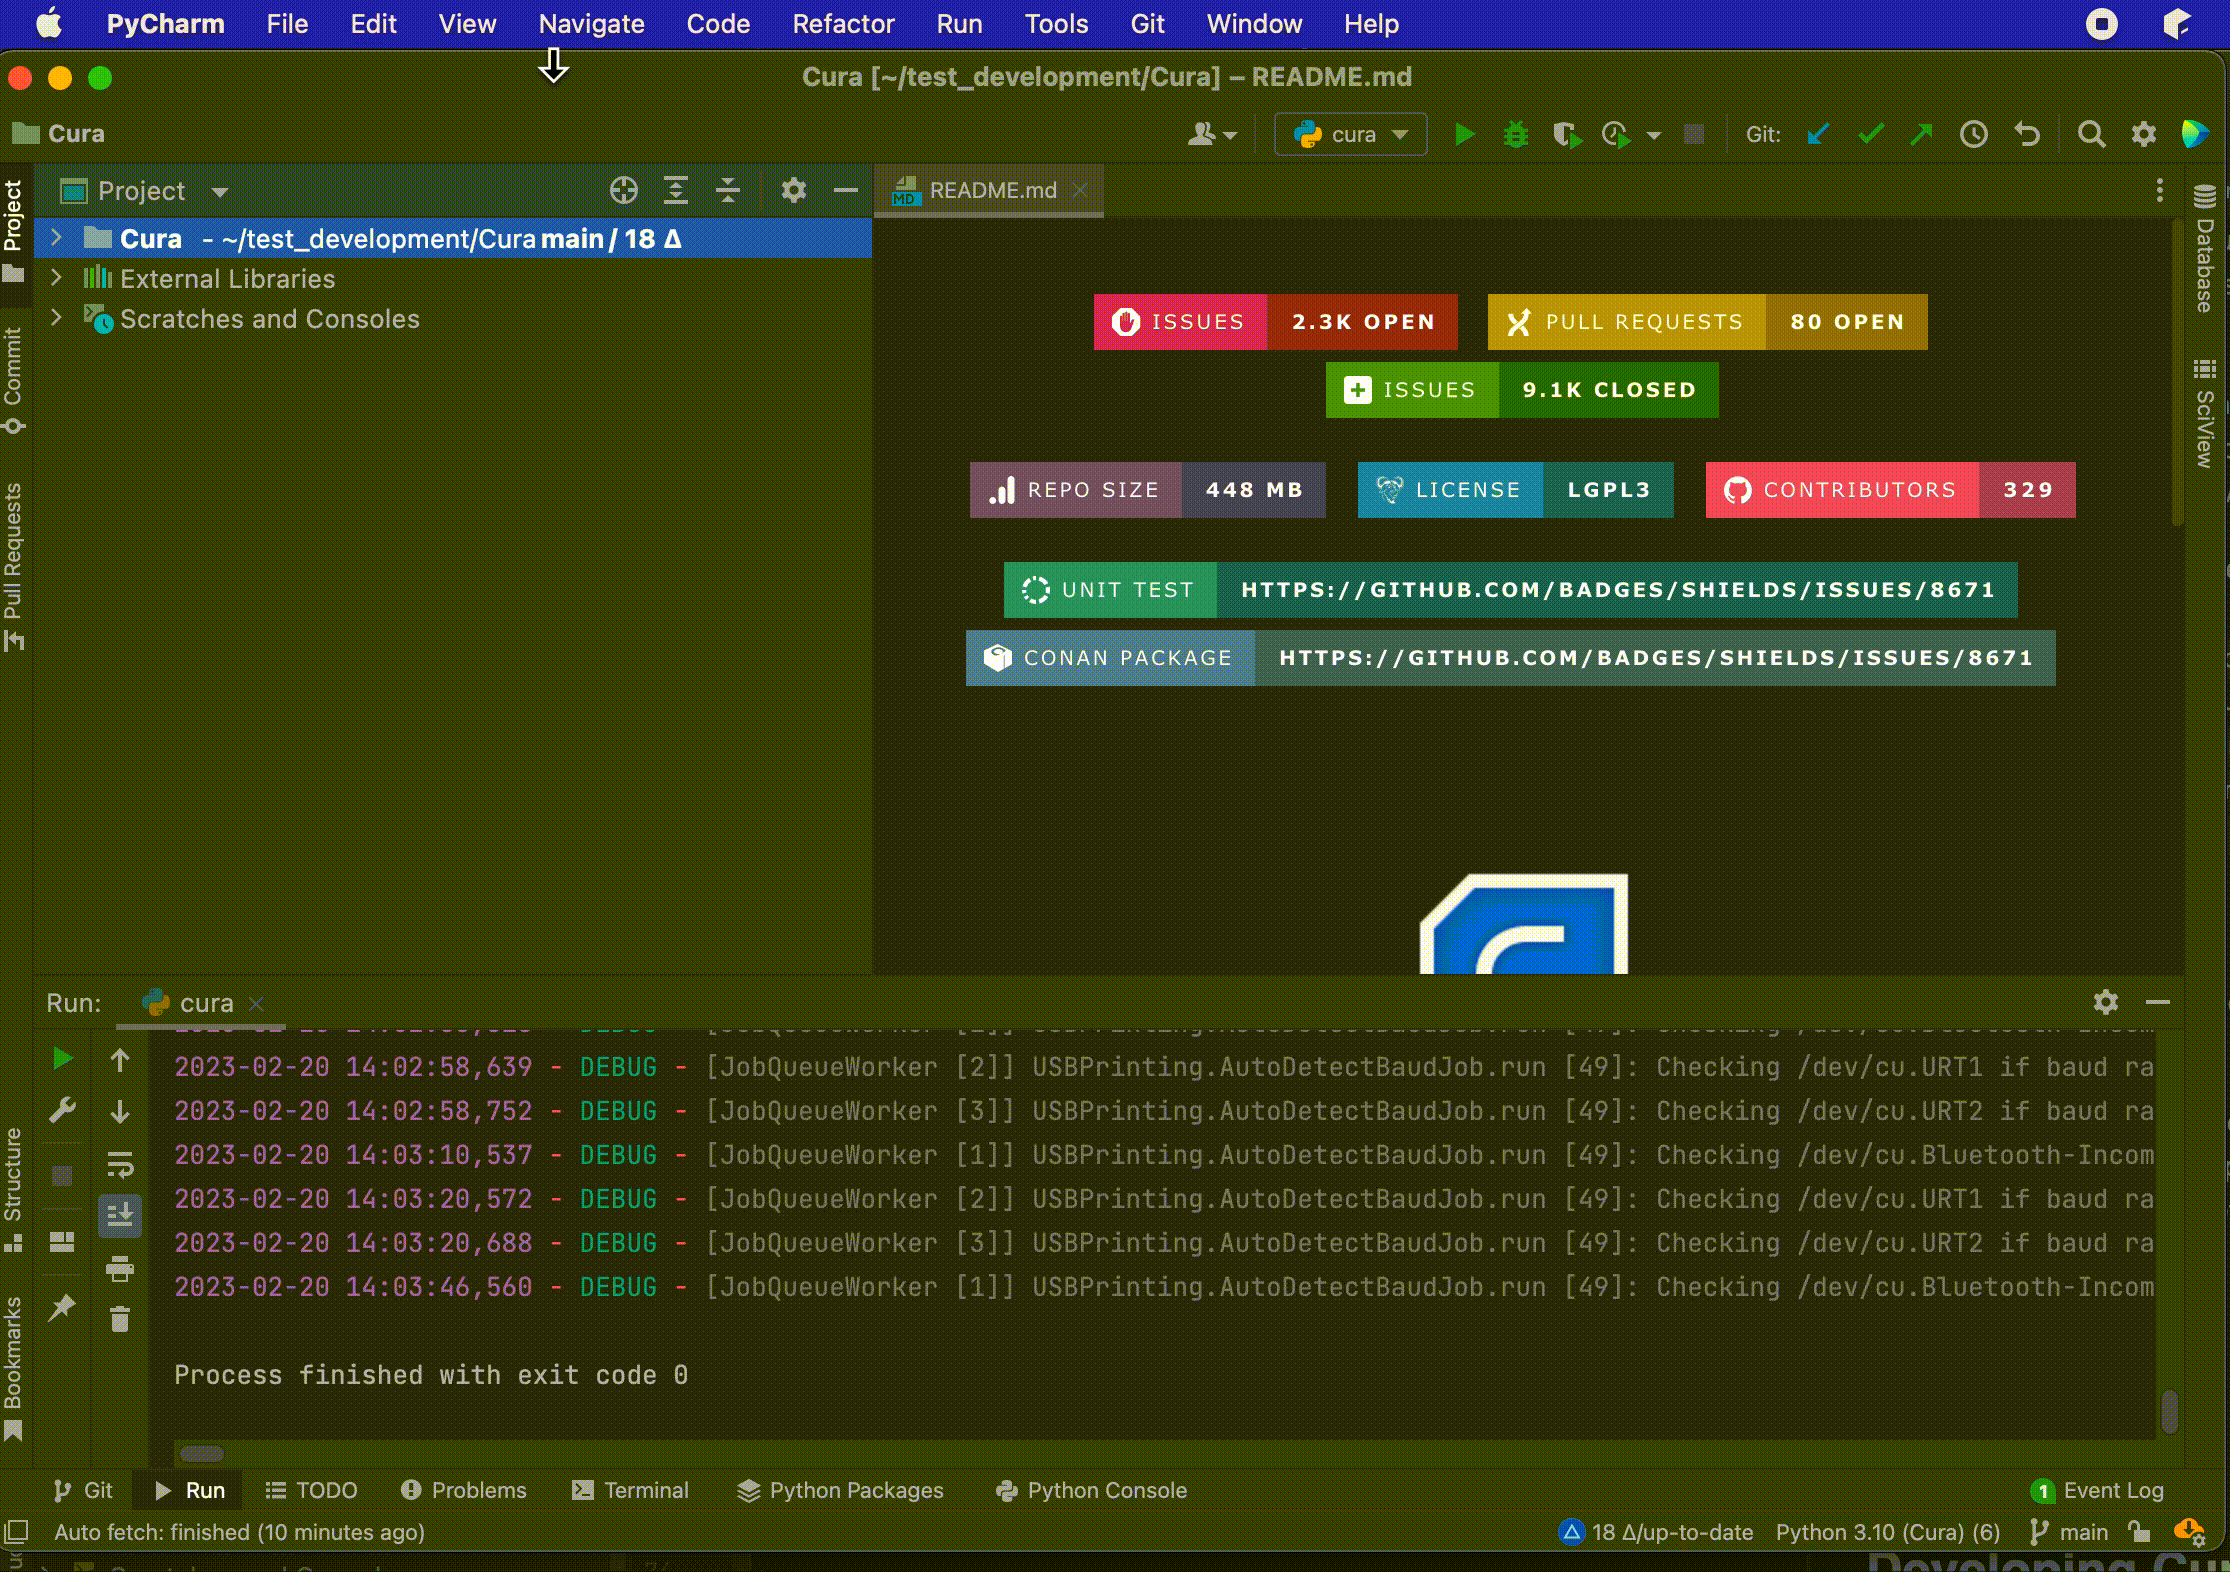The height and width of the screenshot is (1572, 2230).
Task: Show Git history clock icon
Action: (x=1974, y=134)
